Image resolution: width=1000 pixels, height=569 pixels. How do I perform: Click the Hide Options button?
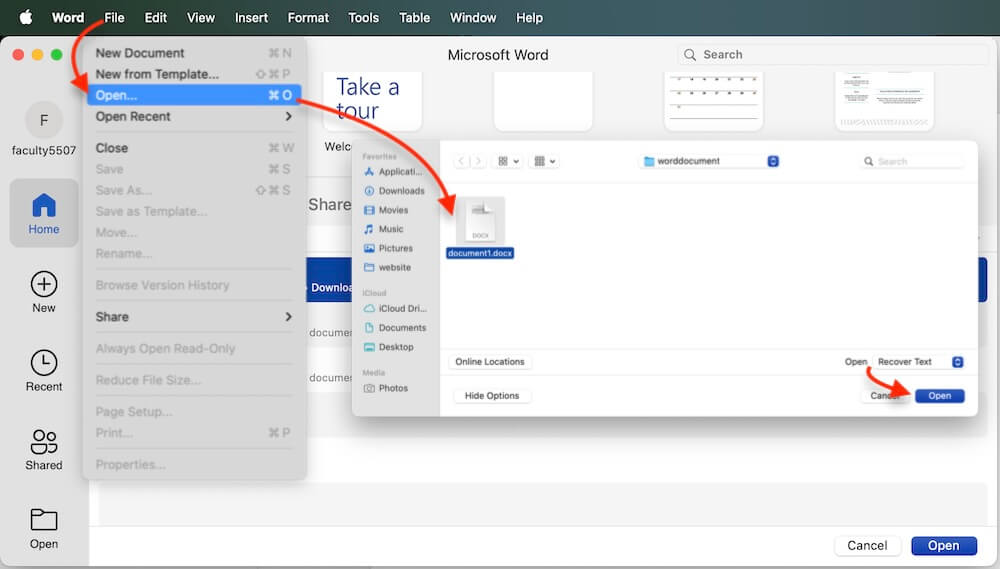point(492,395)
